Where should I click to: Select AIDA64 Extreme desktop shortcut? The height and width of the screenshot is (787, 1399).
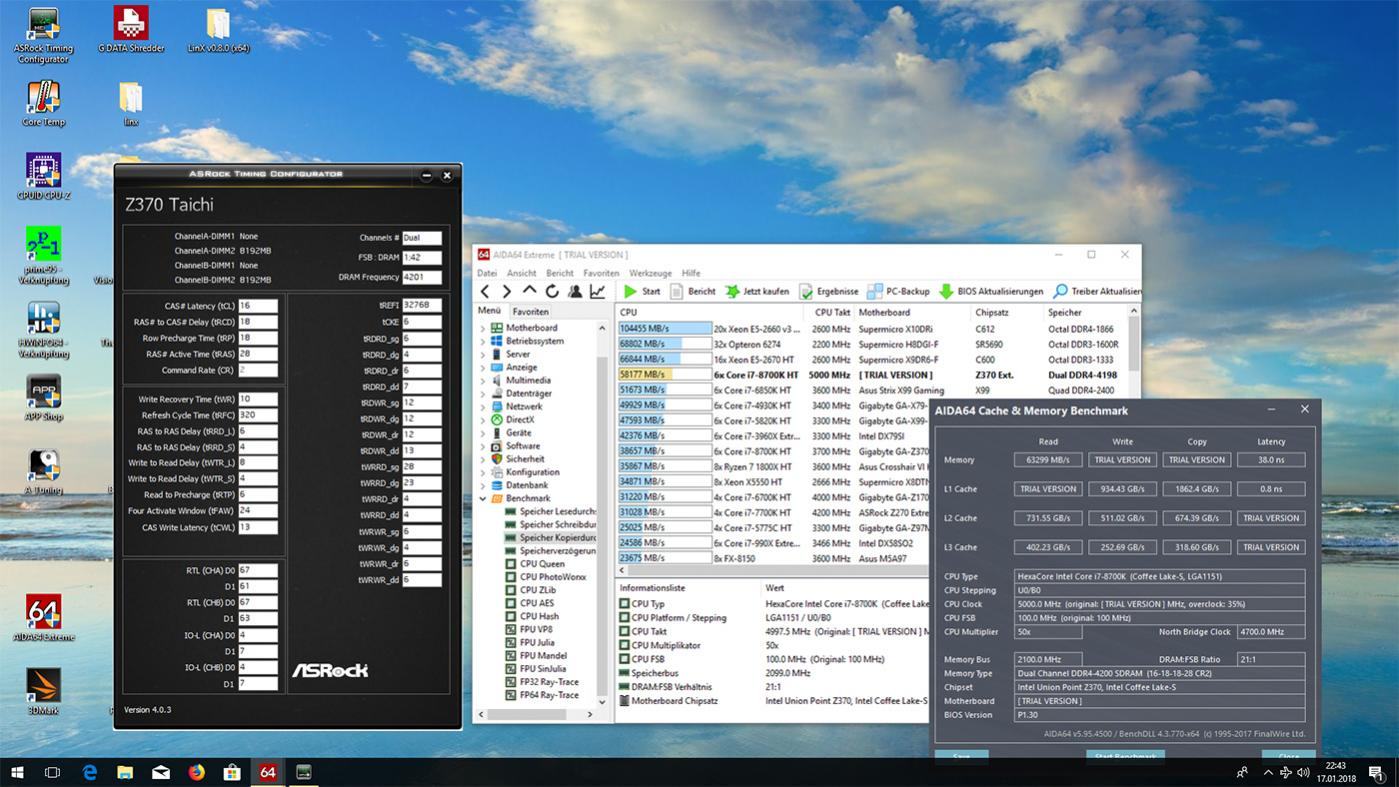pyautogui.click(x=43, y=618)
